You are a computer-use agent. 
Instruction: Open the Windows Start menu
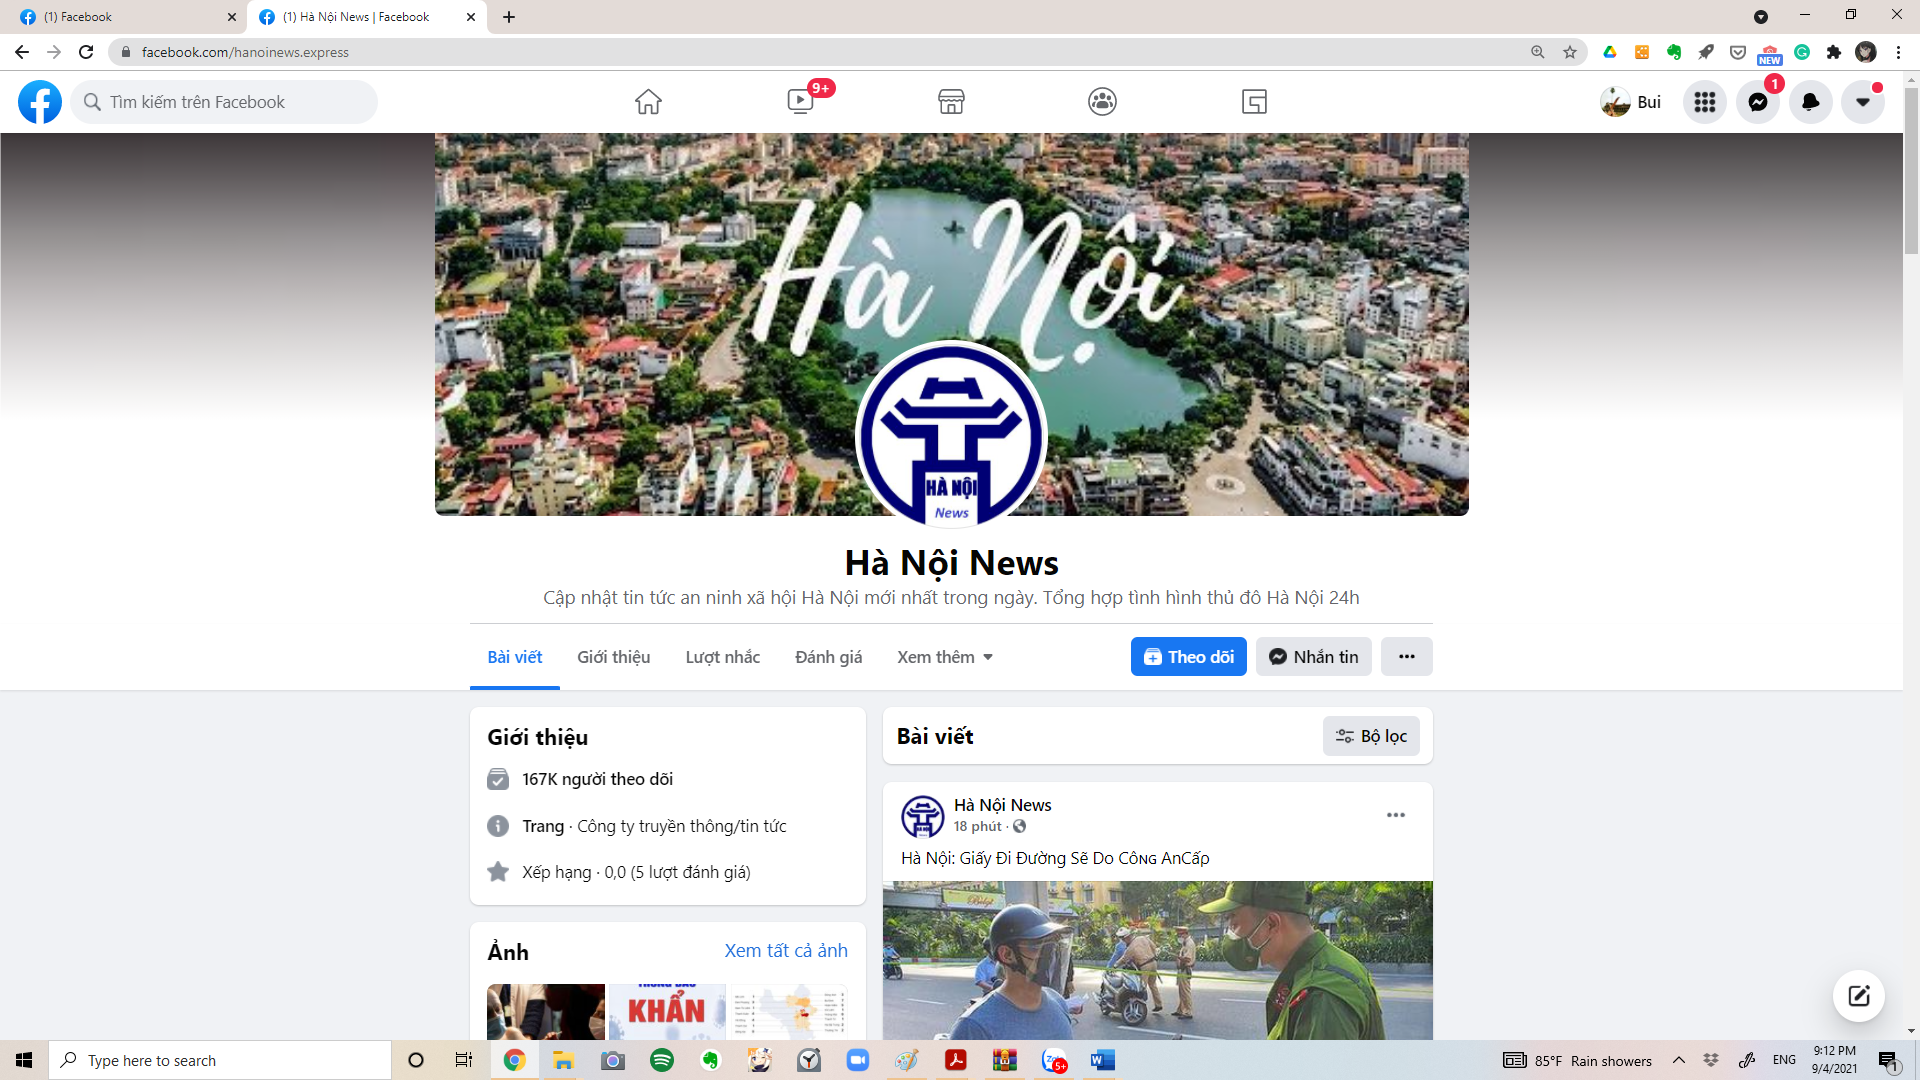click(24, 1060)
